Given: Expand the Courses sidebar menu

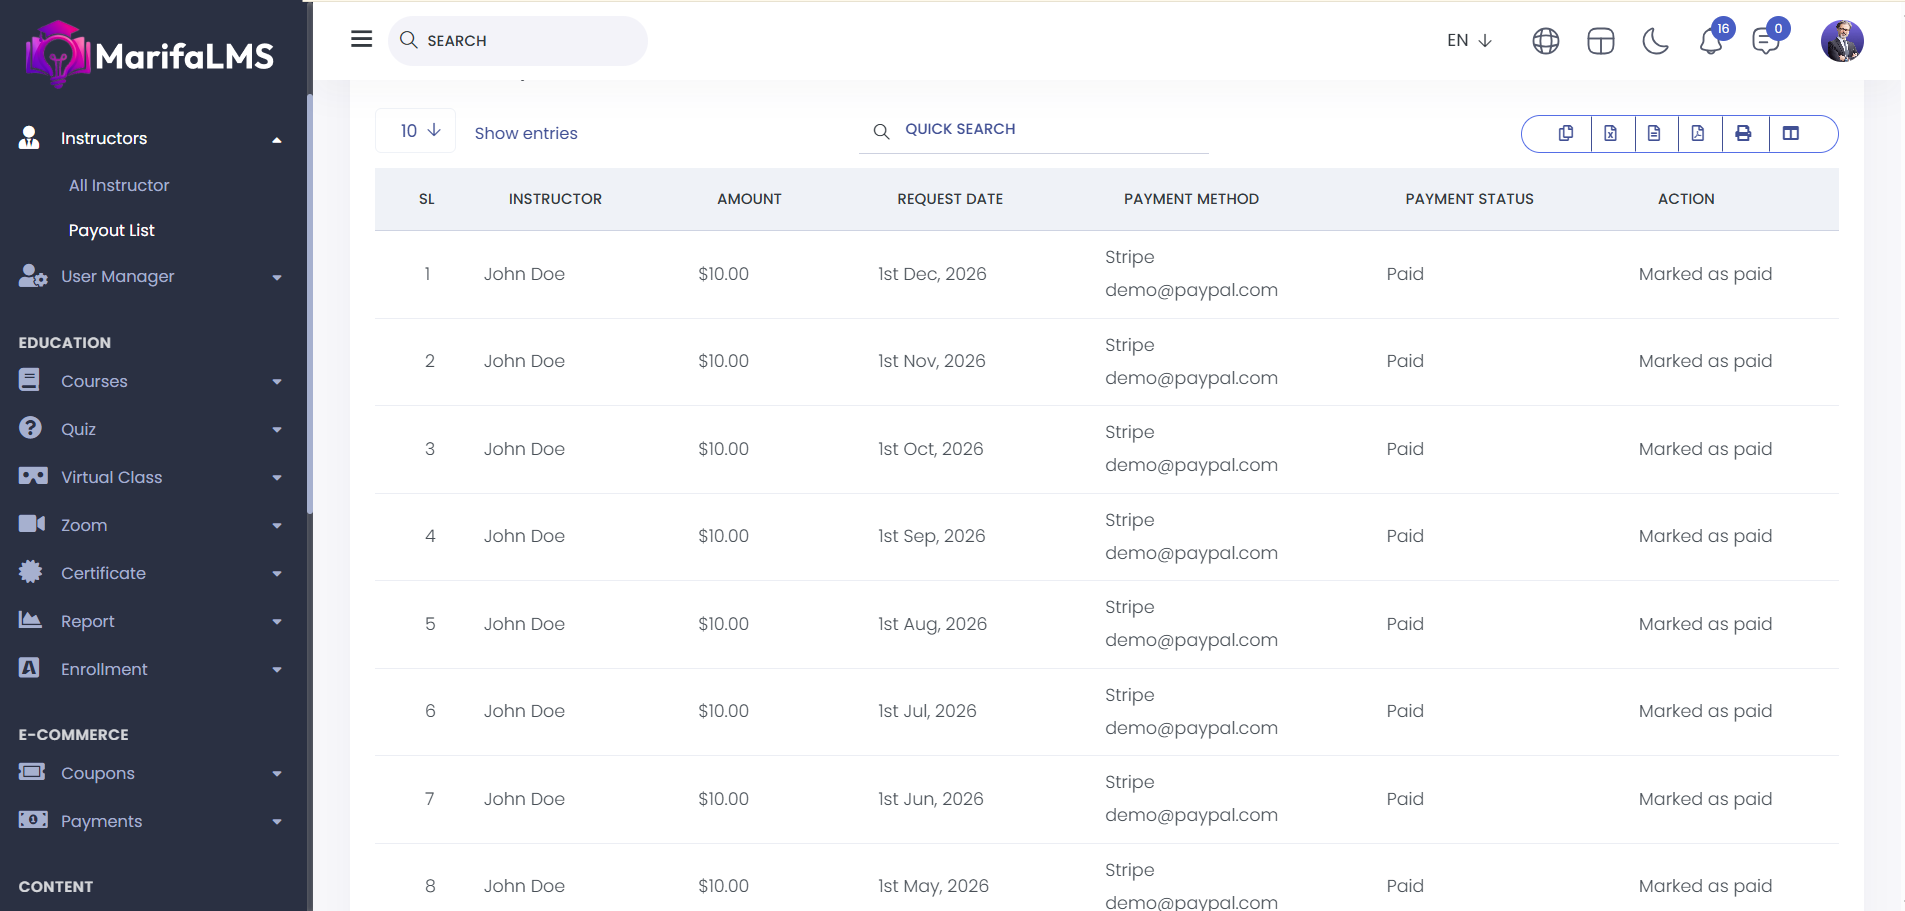Looking at the screenshot, I should pyautogui.click(x=150, y=381).
